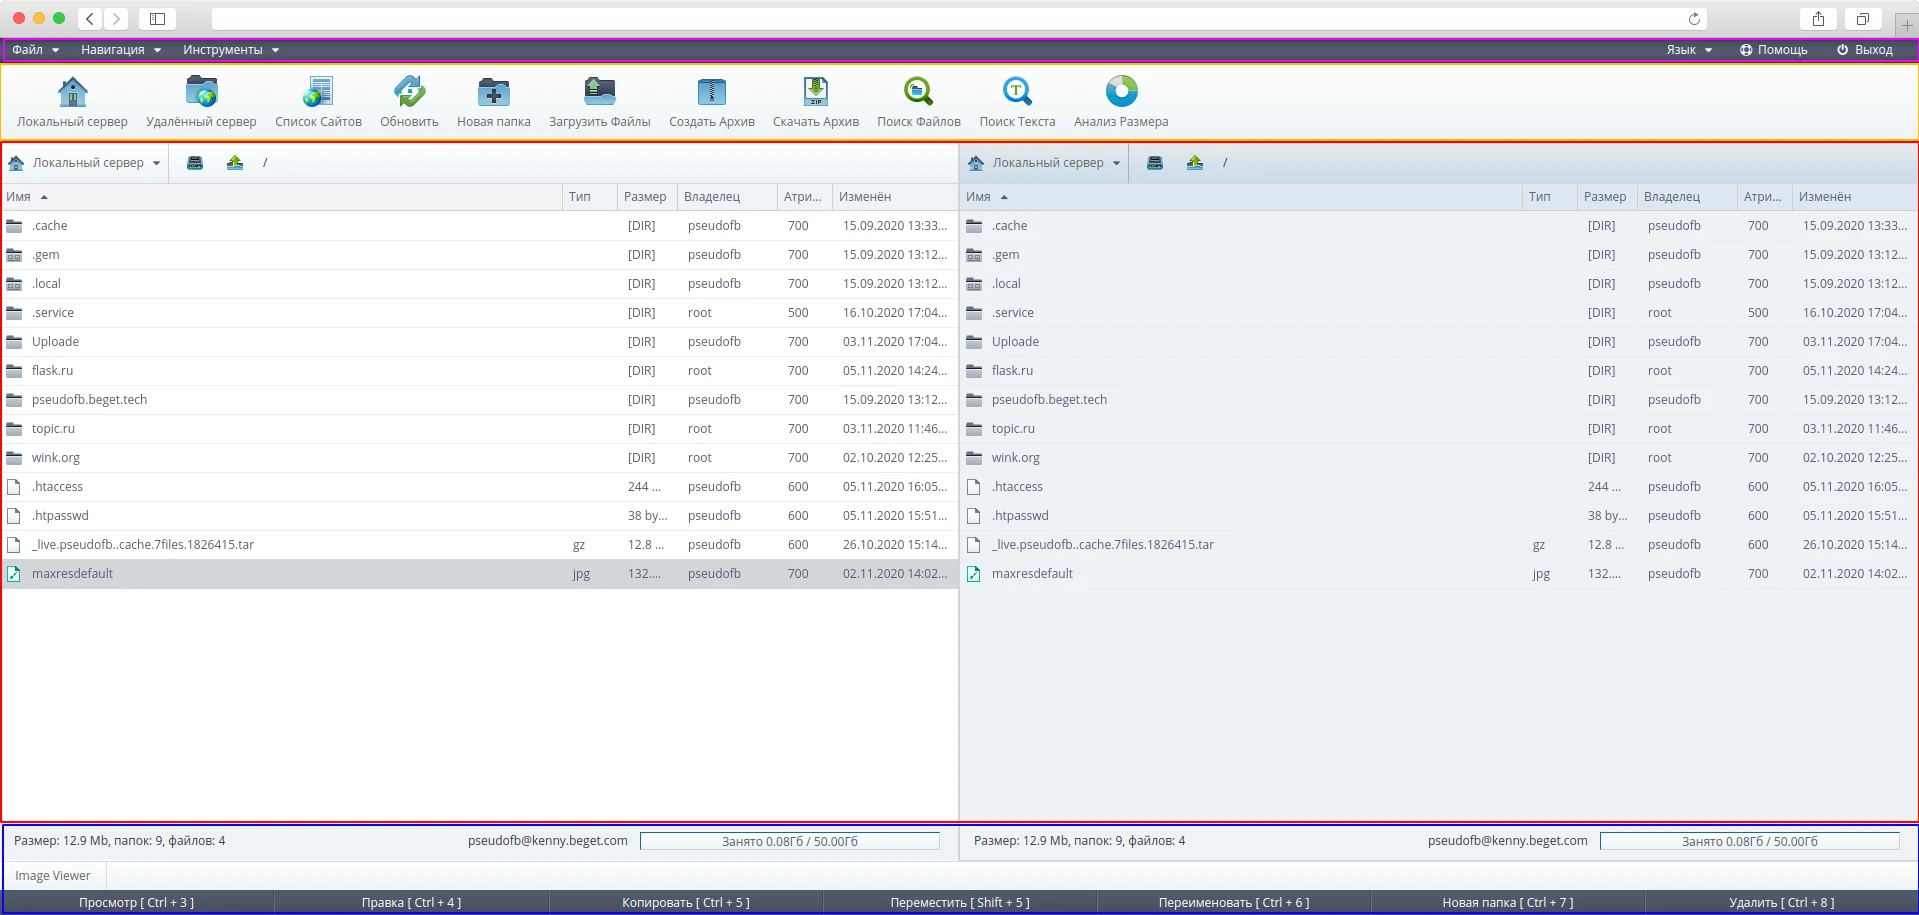The width and height of the screenshot is (1919, 915).
Task: Expand left panel Локальный сервер dropdown
Action: point(86,163)
